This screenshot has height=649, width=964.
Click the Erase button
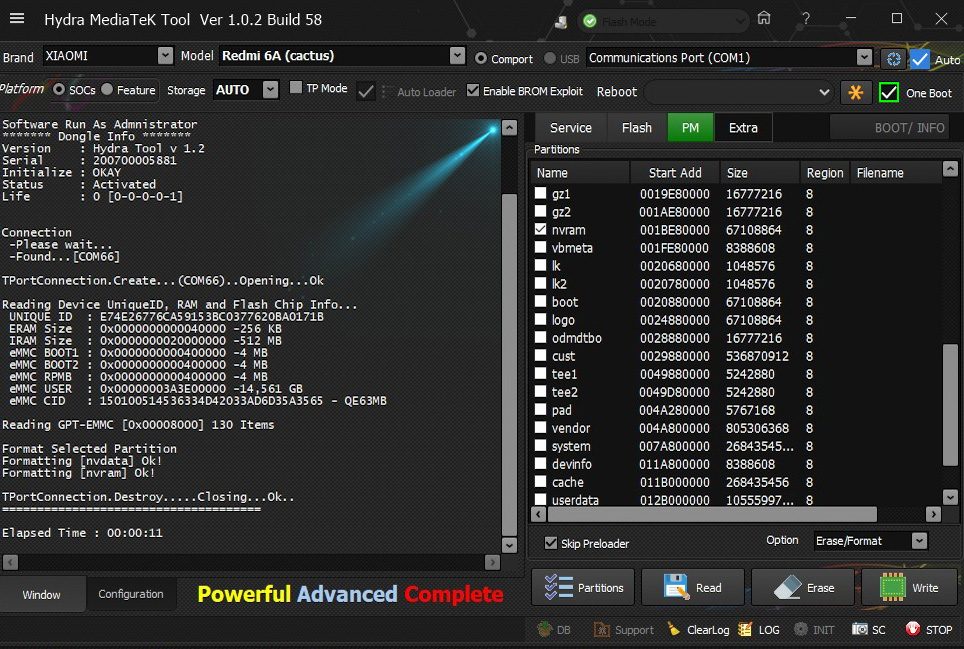tap(806, 588)
